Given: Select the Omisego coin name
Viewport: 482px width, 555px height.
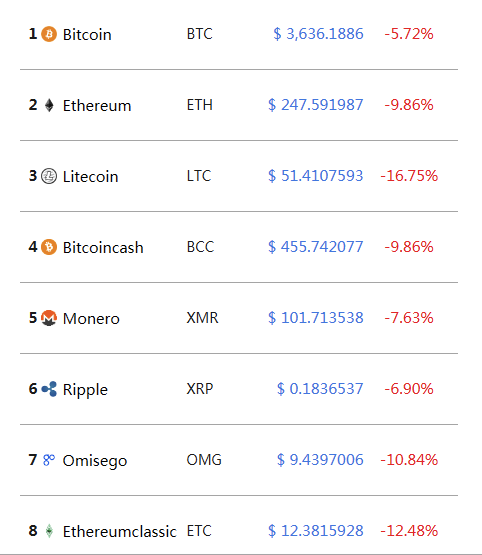Looking at the screenshot, I should click(95, 460).
